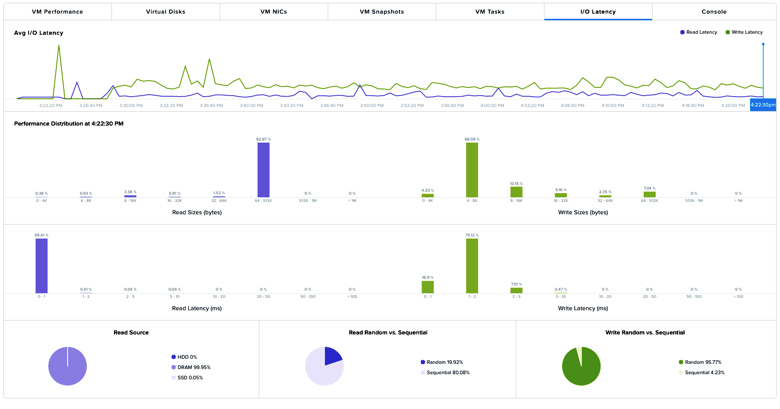Screen dimensions: 780x409
Task: Go to the VM Snapshots tab
Action: [x=381, y=12]
